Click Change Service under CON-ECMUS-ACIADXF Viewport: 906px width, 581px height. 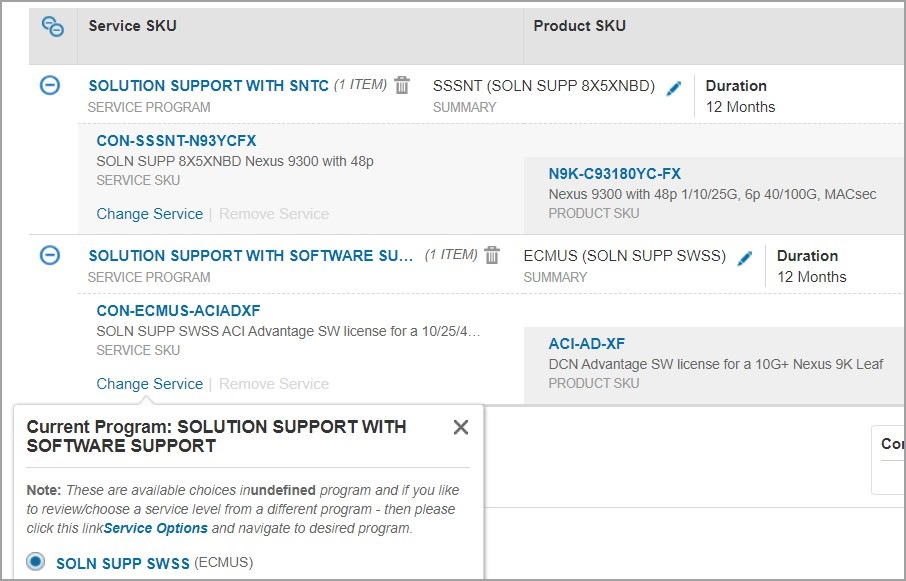(150, 384)
